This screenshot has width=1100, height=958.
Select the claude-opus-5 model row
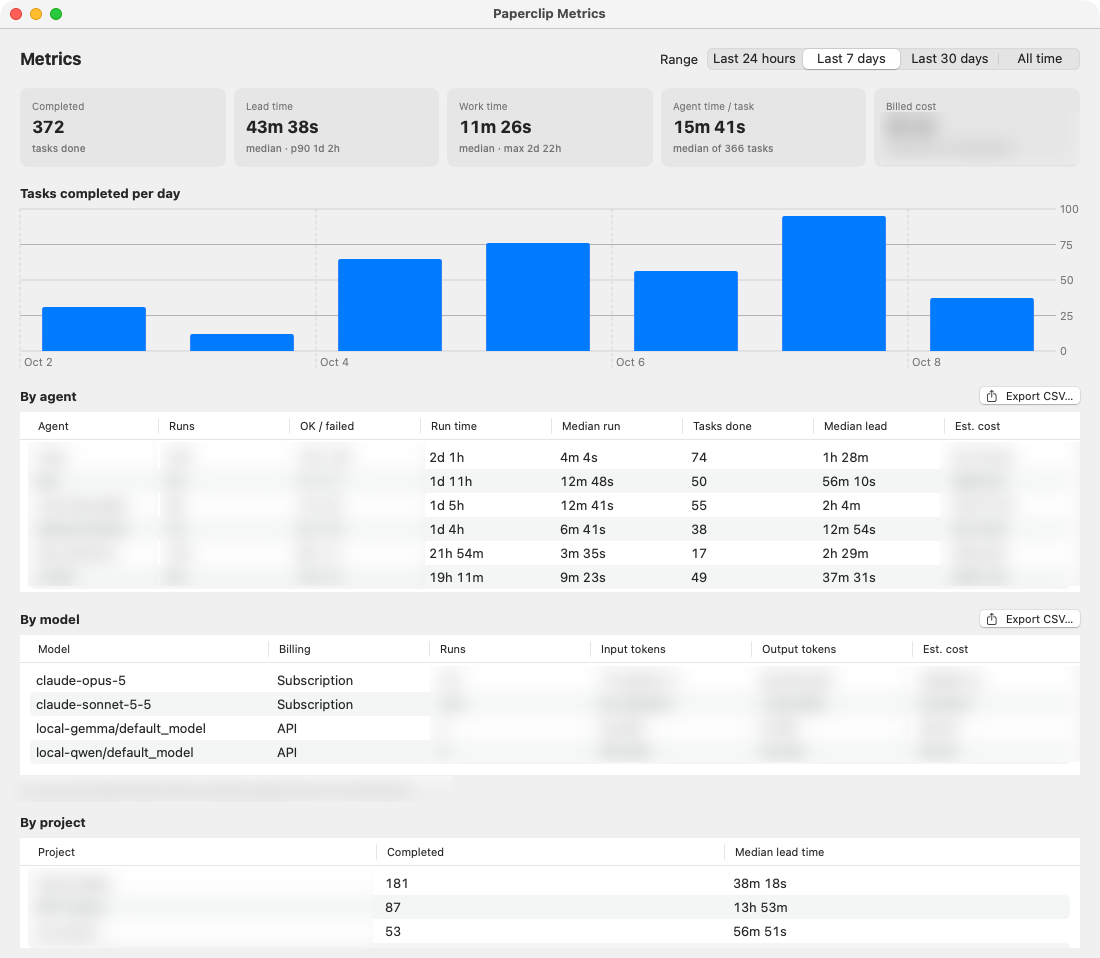pos(549,680)
